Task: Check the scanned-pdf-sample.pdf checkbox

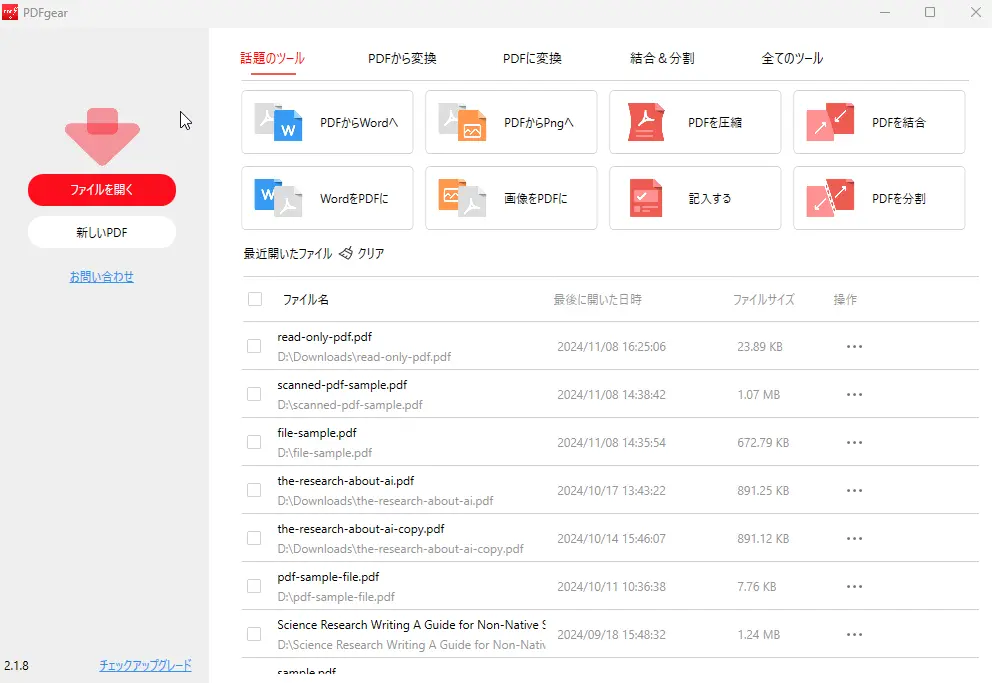Action: tap(253, 394)
